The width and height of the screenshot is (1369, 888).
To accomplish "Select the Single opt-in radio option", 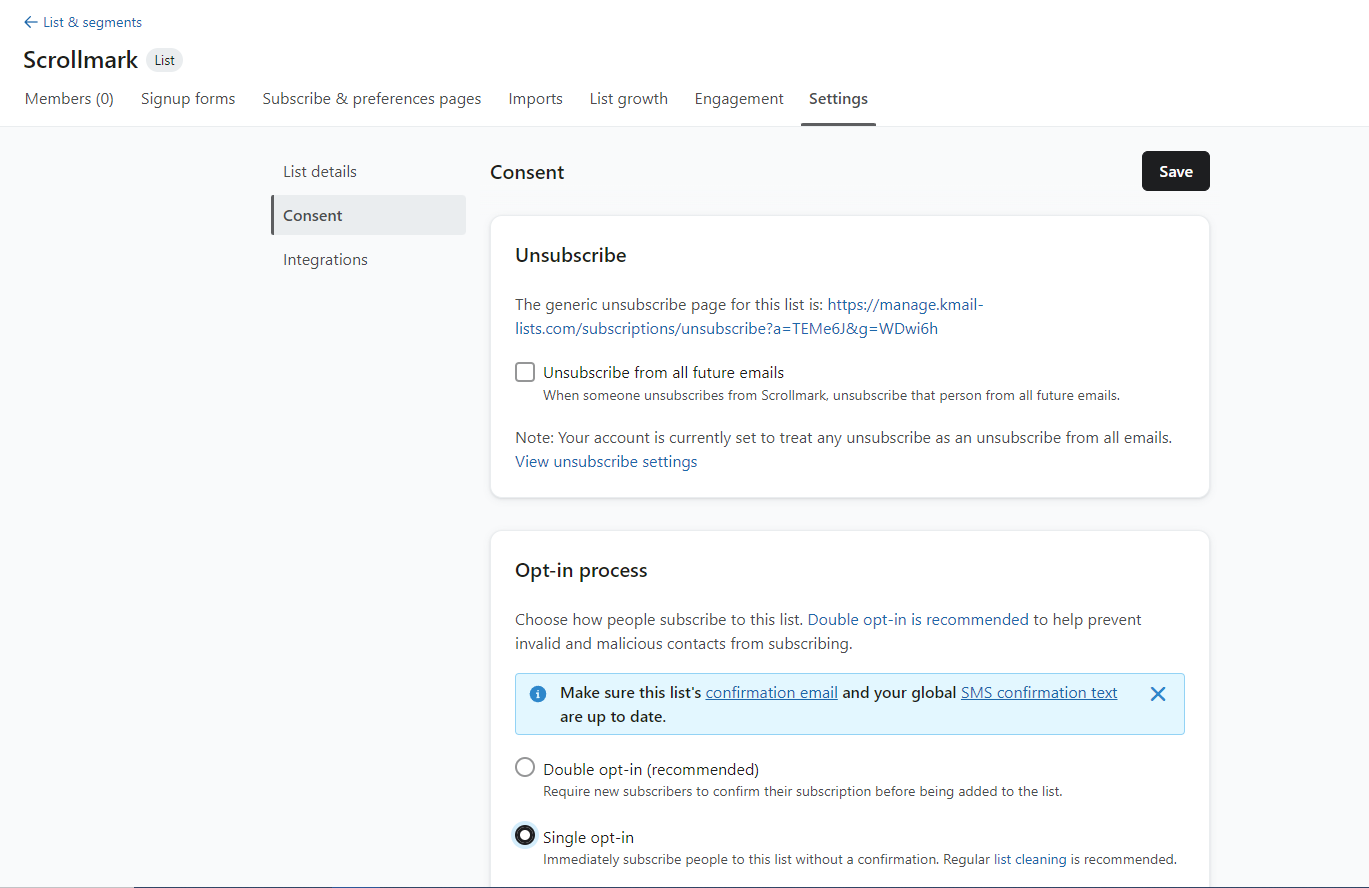I will point(525,835).
